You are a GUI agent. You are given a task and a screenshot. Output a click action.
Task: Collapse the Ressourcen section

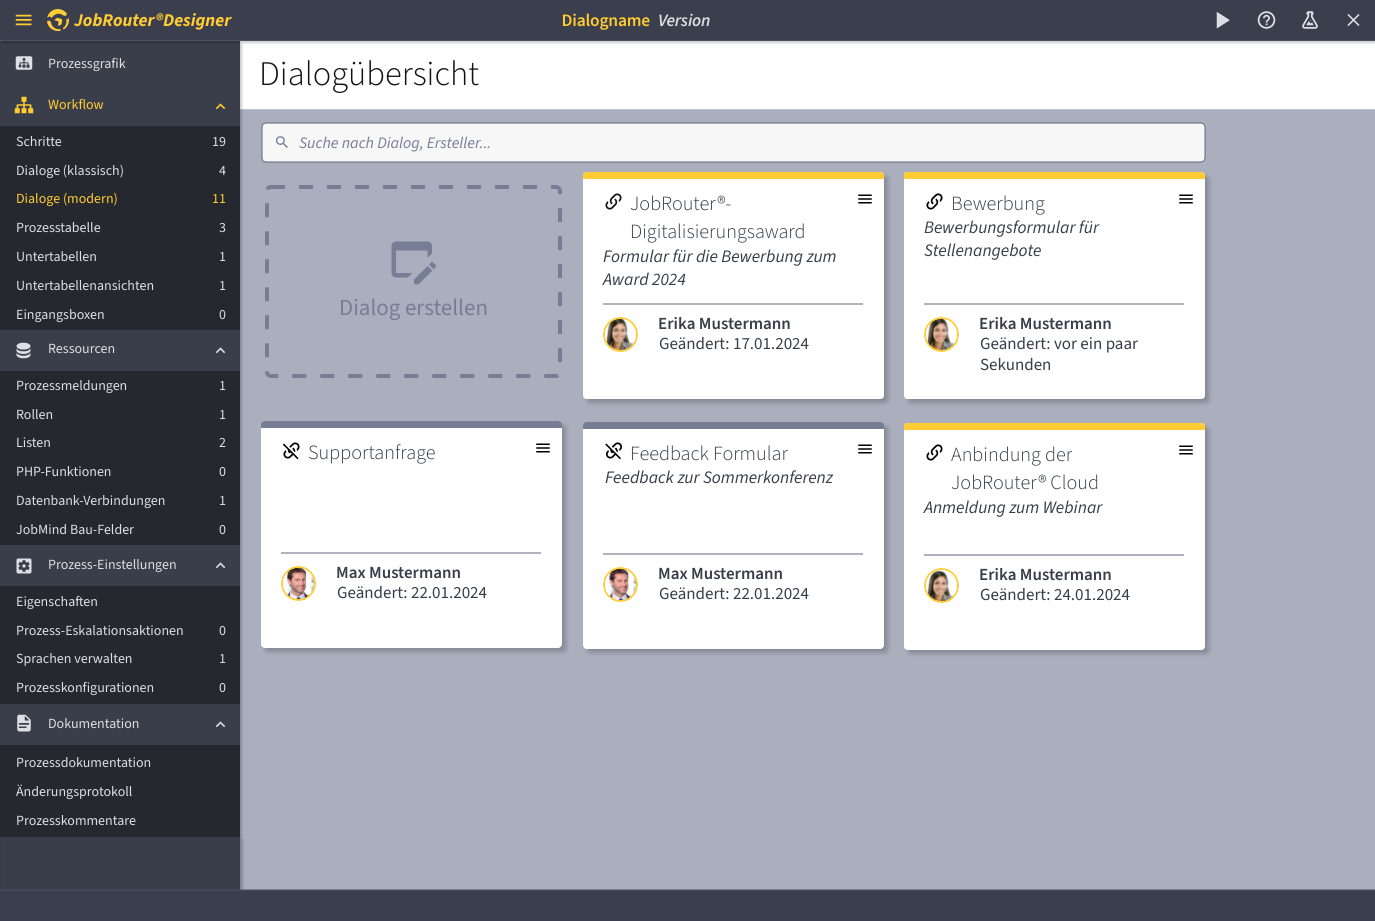tap(220, 350)
